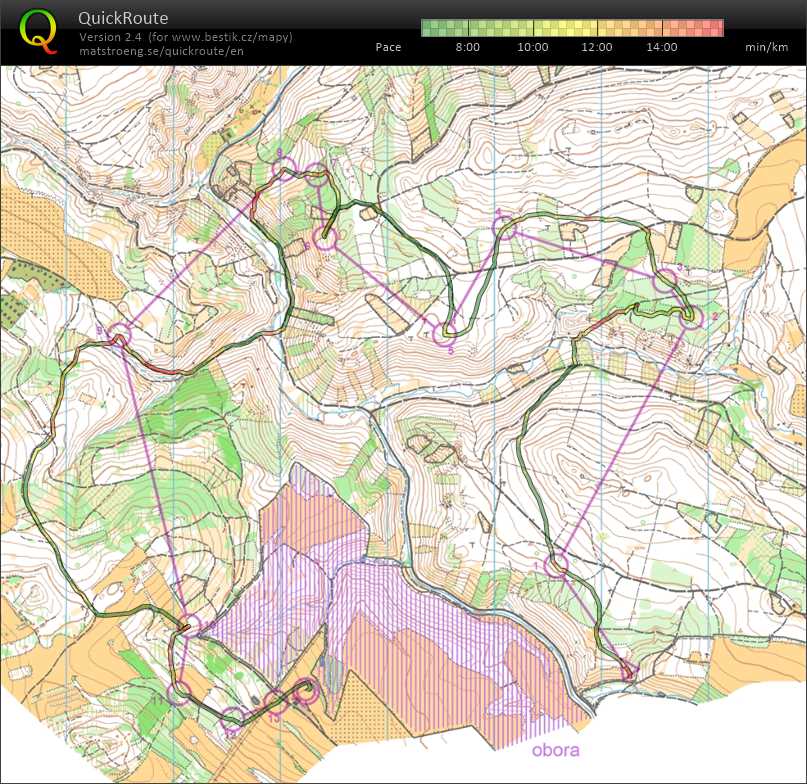Click the QuickRoute green Q logo
The height and width of the screenshot is (784, 807).
point(38,31)
